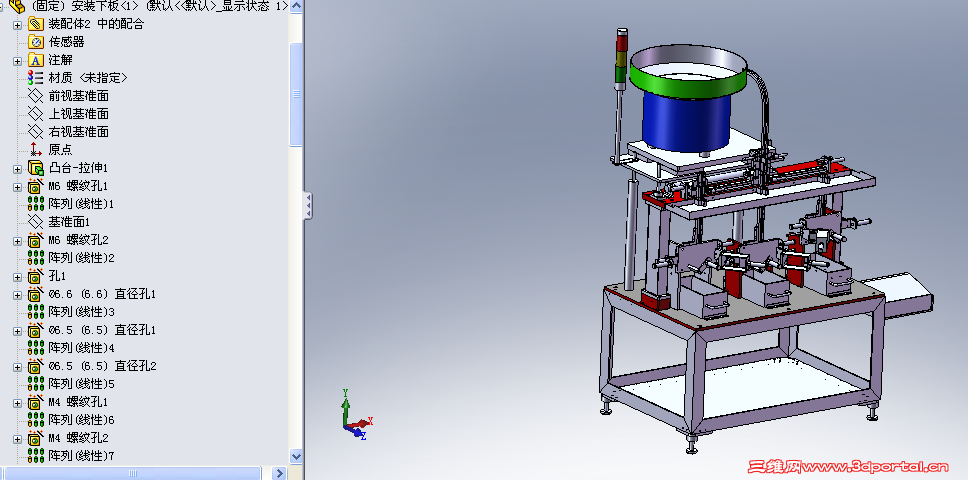Select 前视基准面 plane icon
This screenshot has height=480, width=968.
point(36,96)
